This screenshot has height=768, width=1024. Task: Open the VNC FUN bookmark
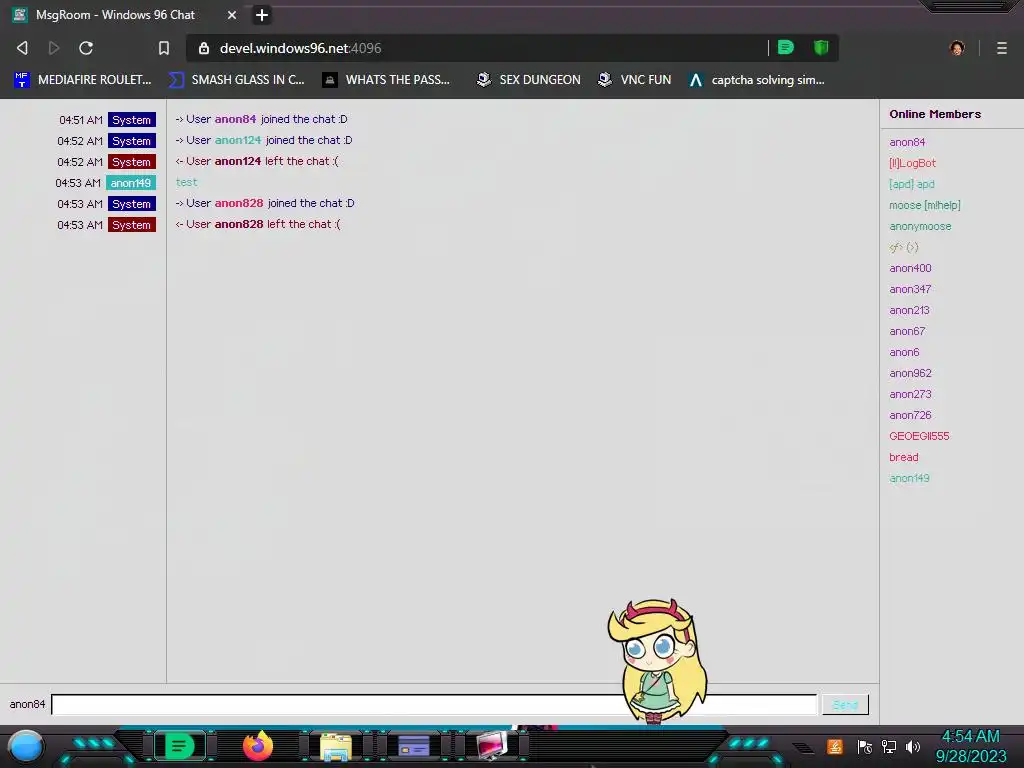634,80
